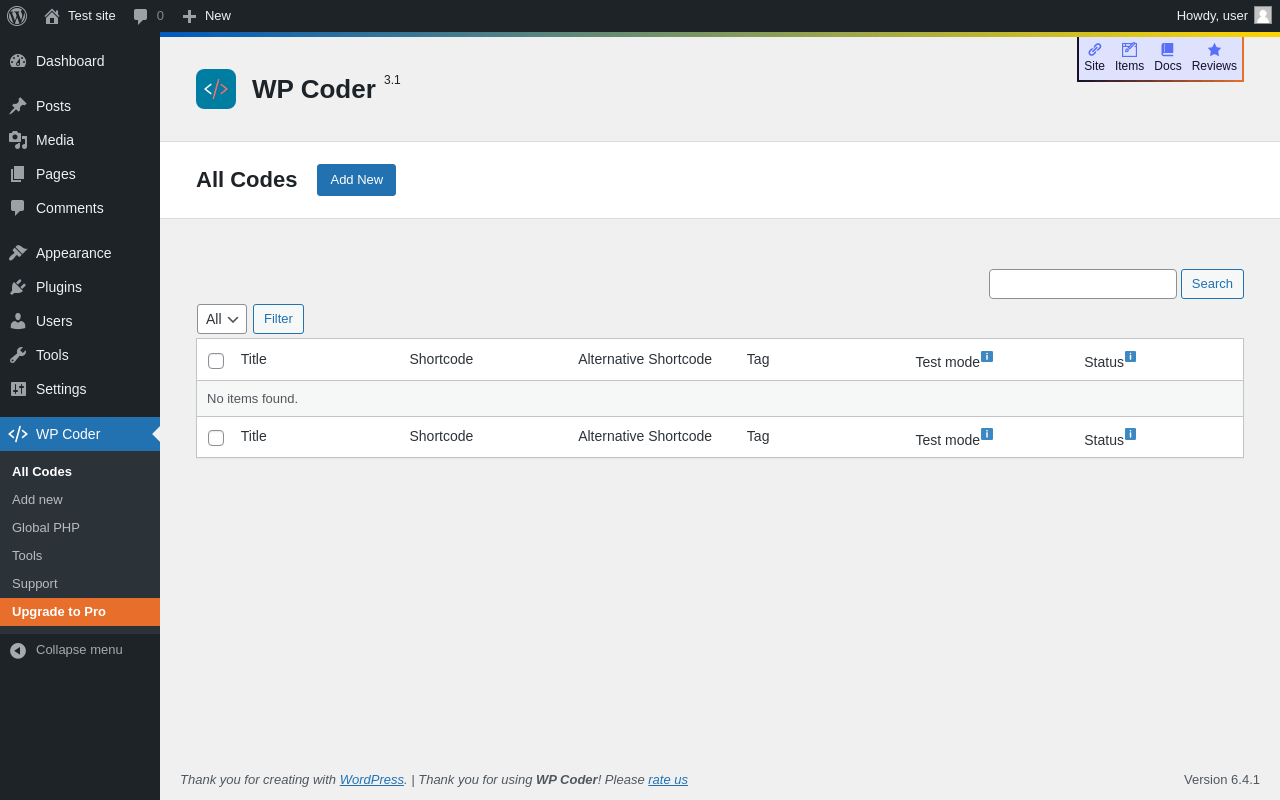This screenshot has height=800, width=1280.
Task: Sort by Title in table header
Action: tap(254, 359)
